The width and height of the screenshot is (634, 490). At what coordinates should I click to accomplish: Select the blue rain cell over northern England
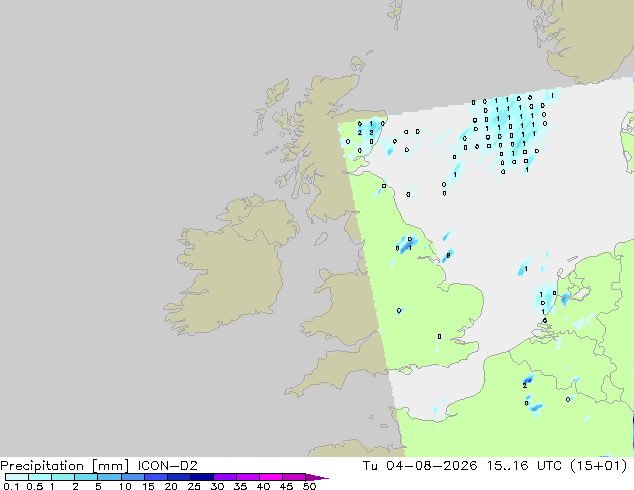click(406, 245)
